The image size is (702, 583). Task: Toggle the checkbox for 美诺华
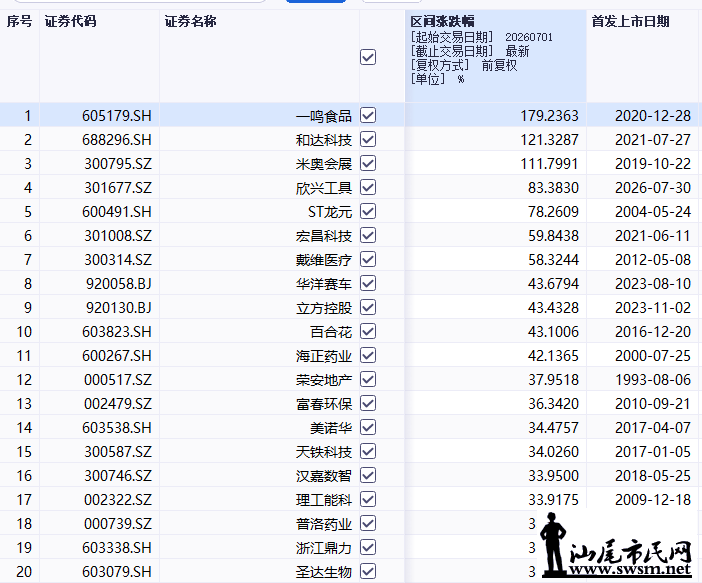coord(368,428)
